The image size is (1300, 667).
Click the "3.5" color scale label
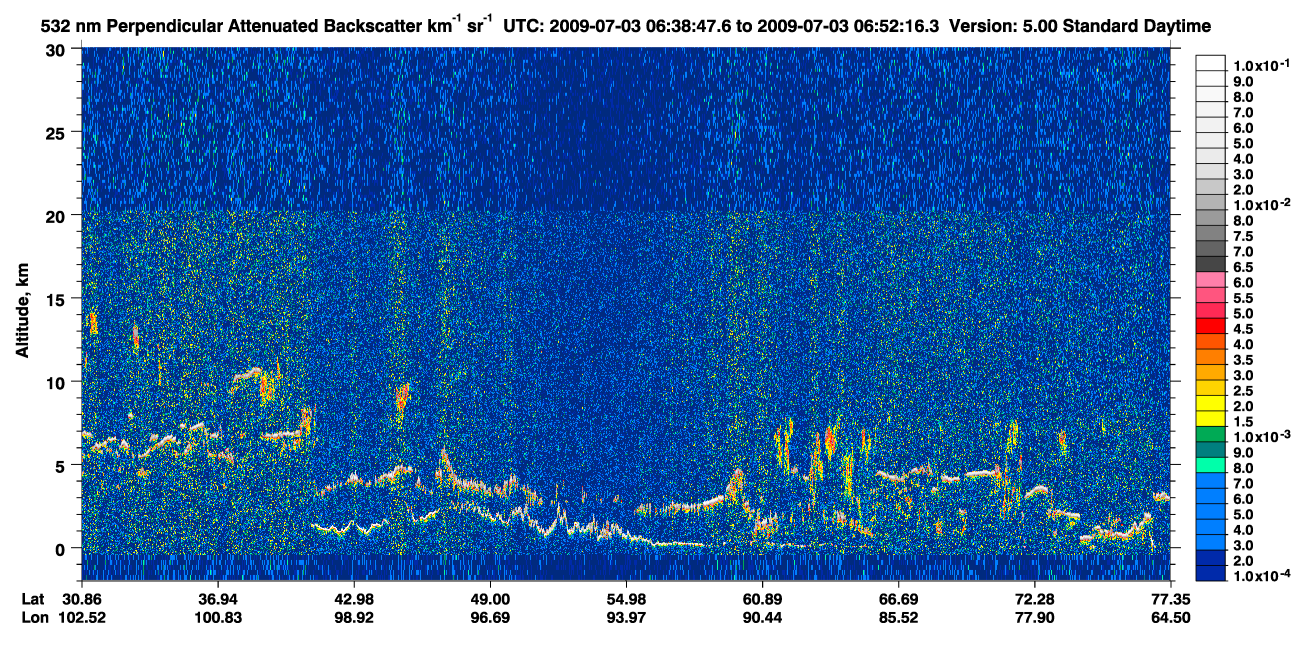coord(1245,360)
